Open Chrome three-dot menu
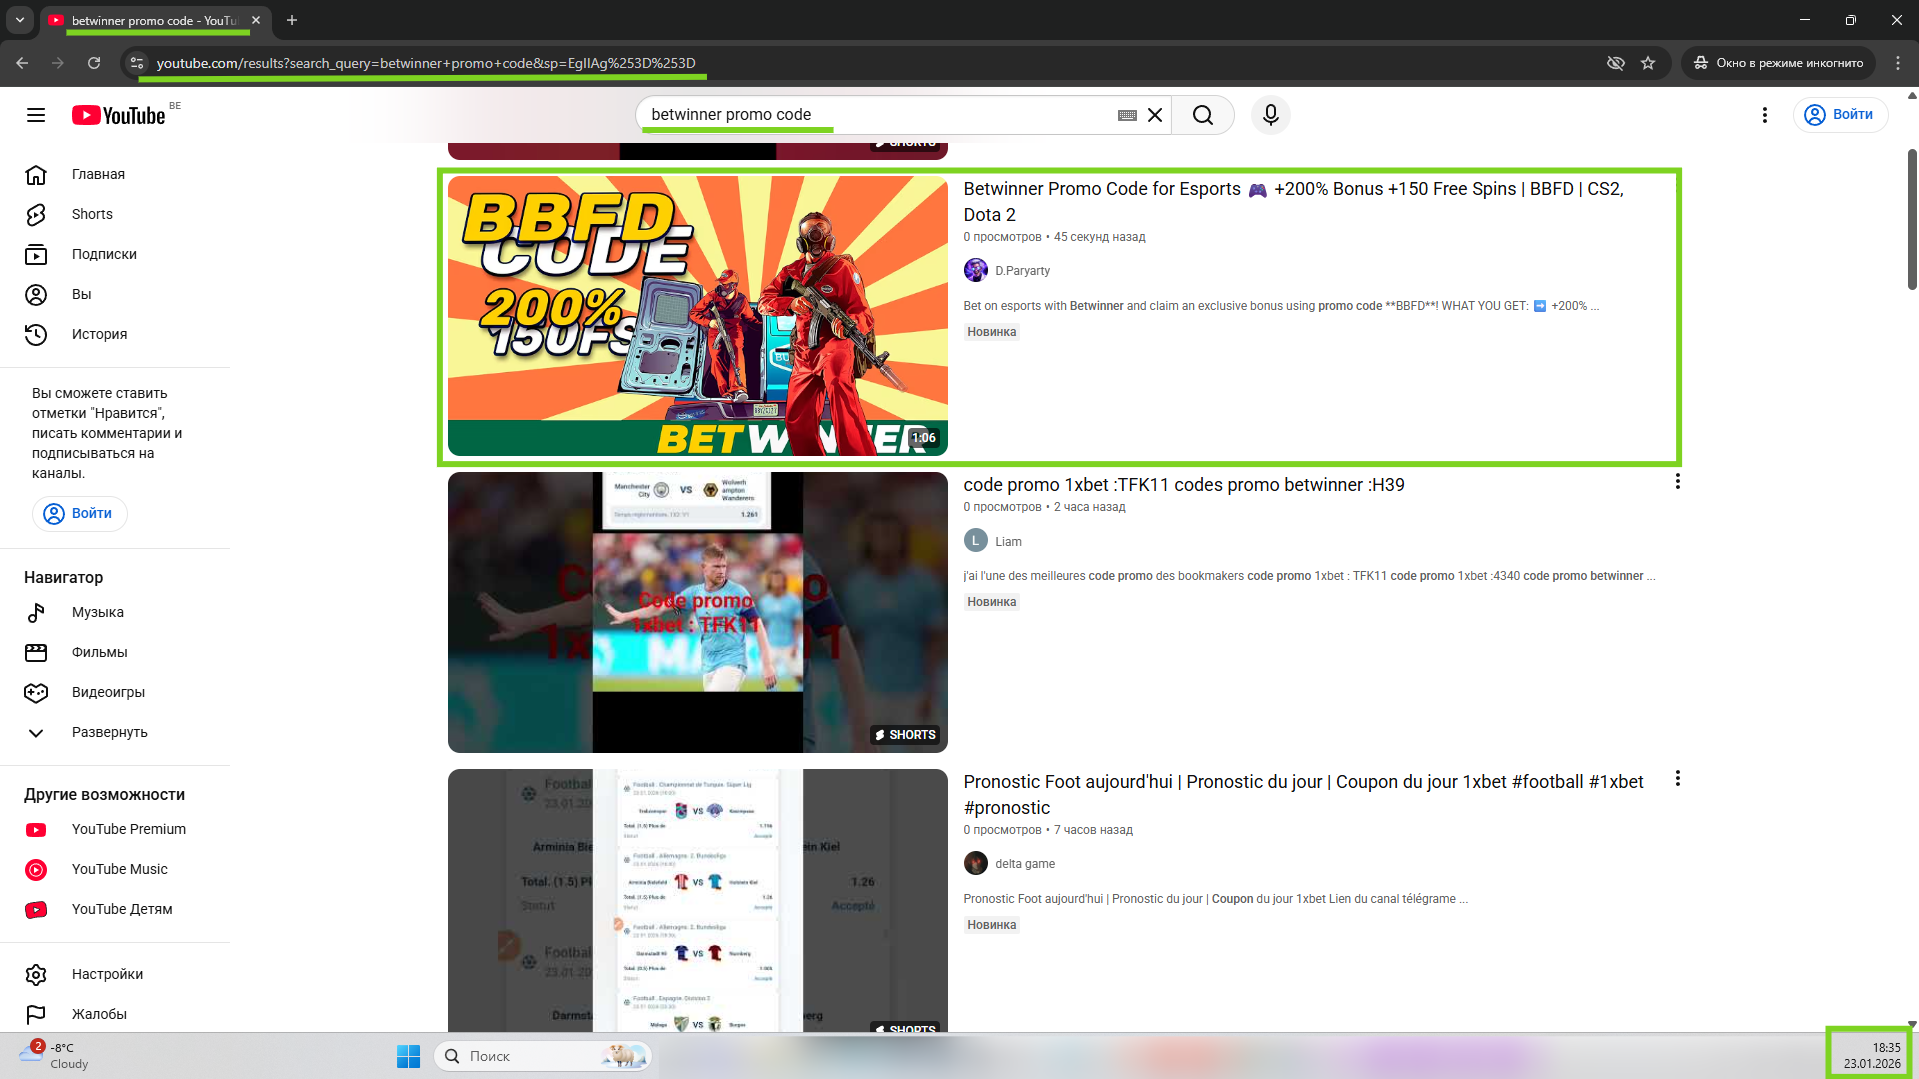 (1898, 63)
